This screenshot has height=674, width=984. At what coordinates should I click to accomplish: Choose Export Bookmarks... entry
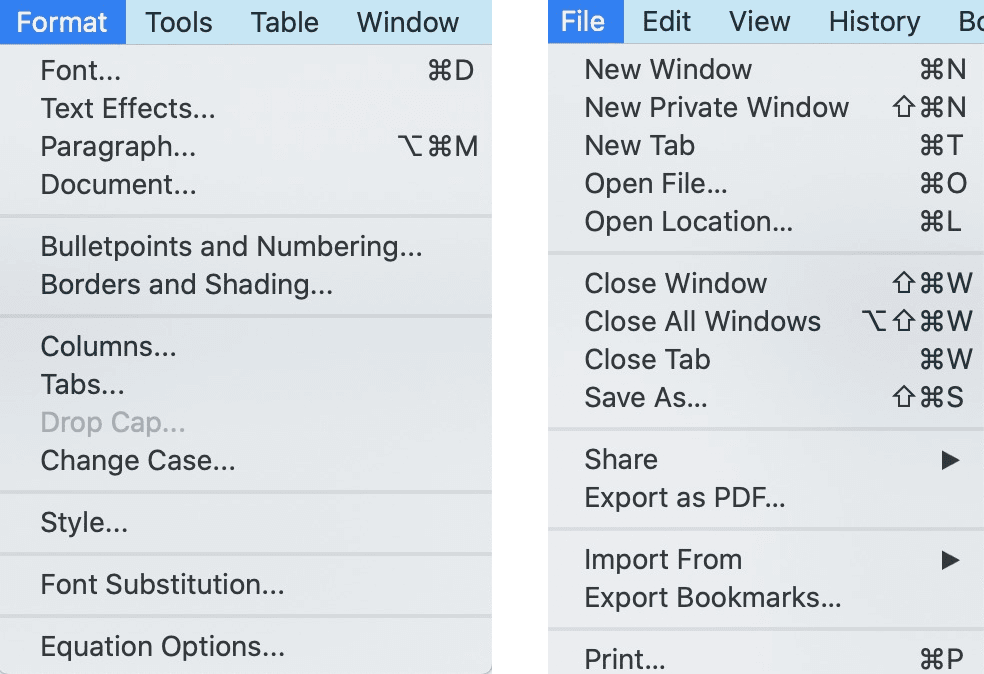712,598
